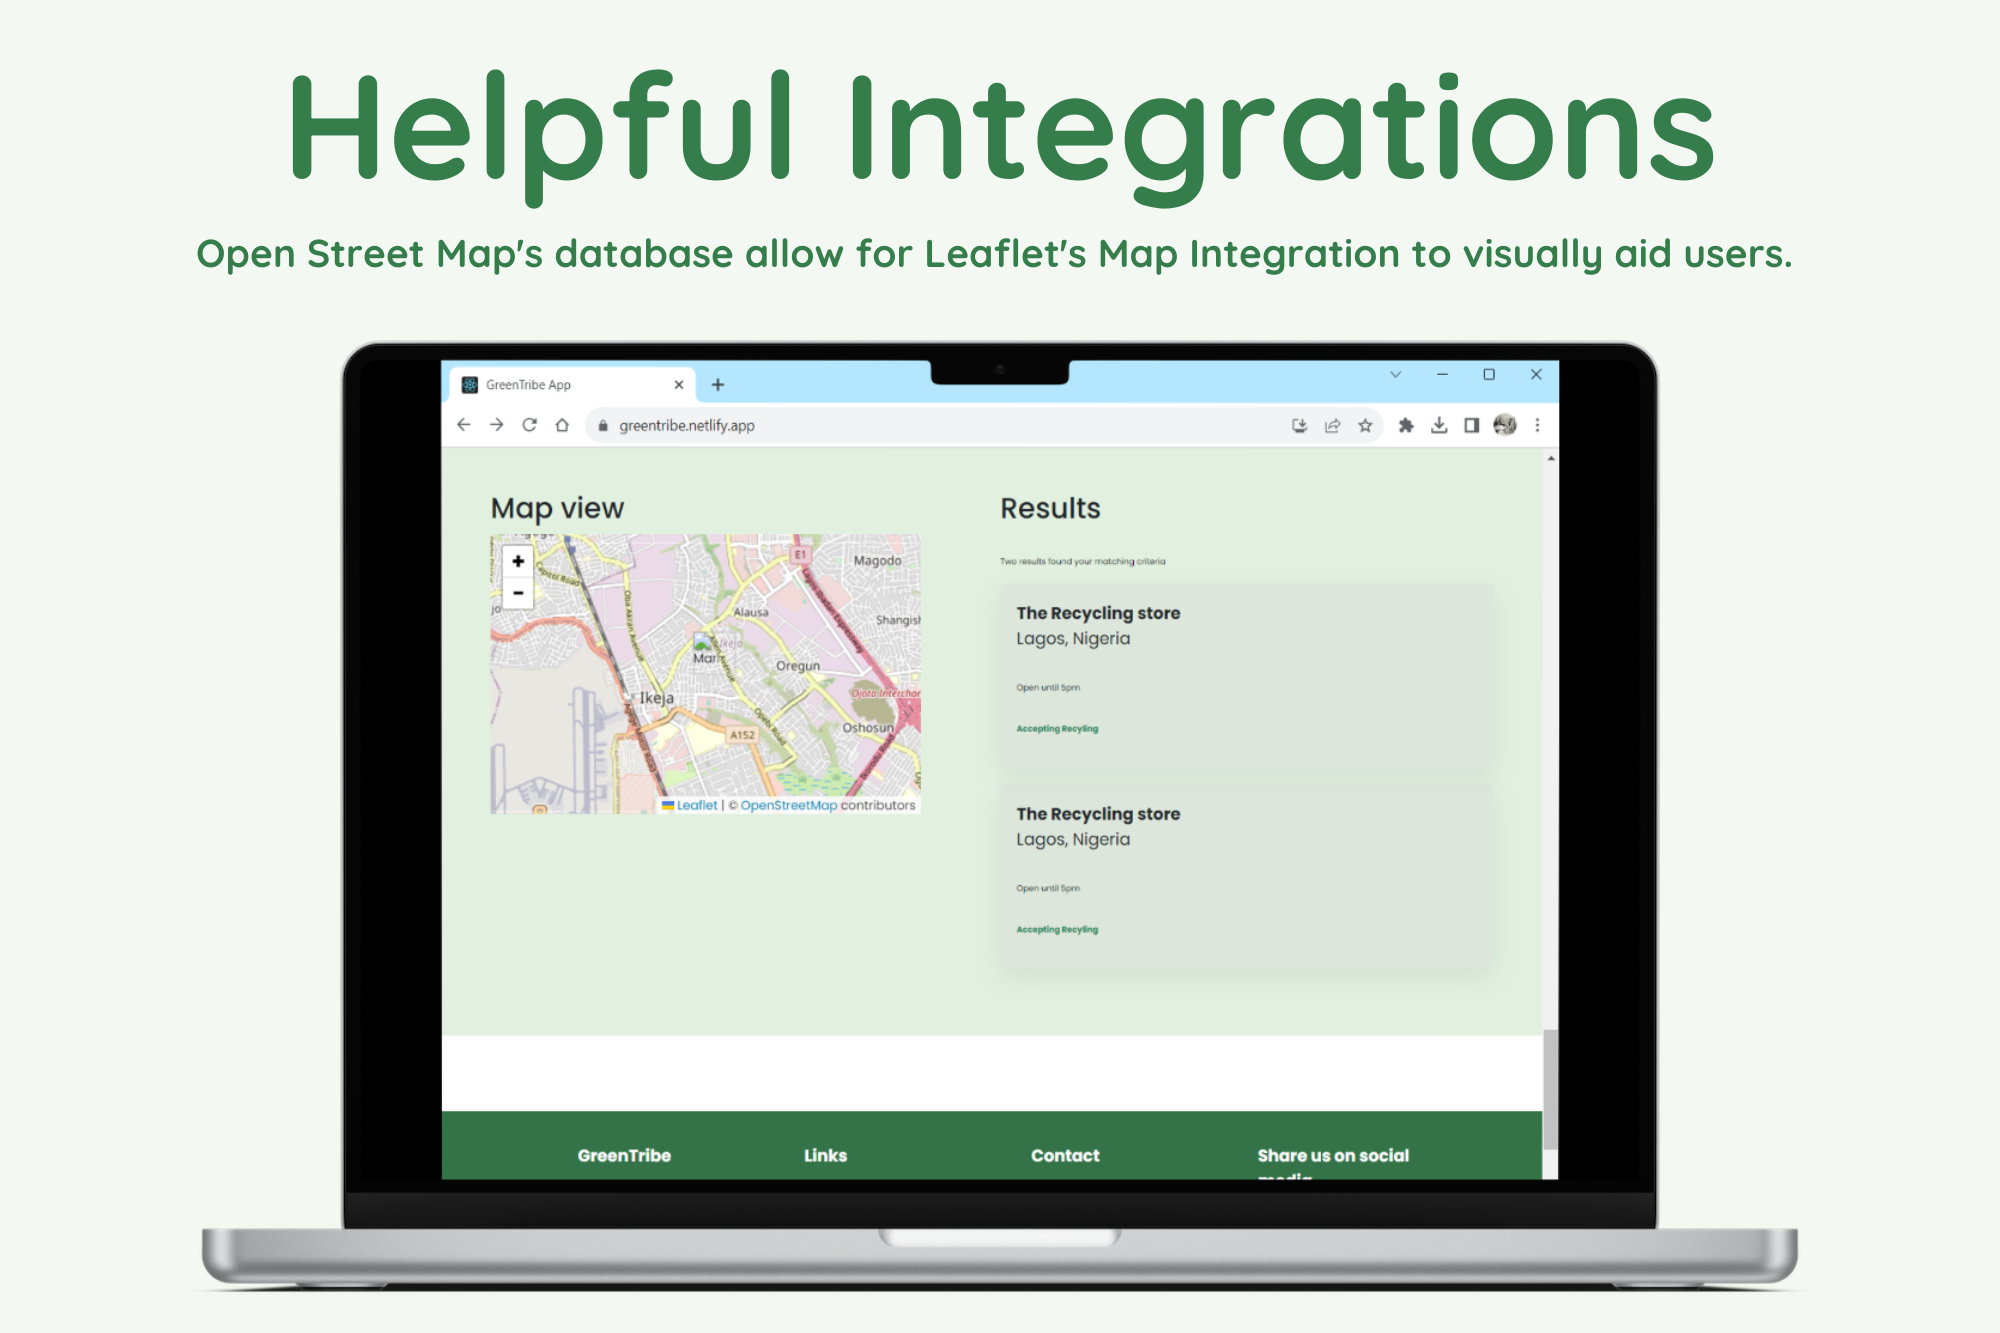The height and width of the screenshot is (1333, 2000).
Task: Zoom in on the map
Action: pos(518,561)
